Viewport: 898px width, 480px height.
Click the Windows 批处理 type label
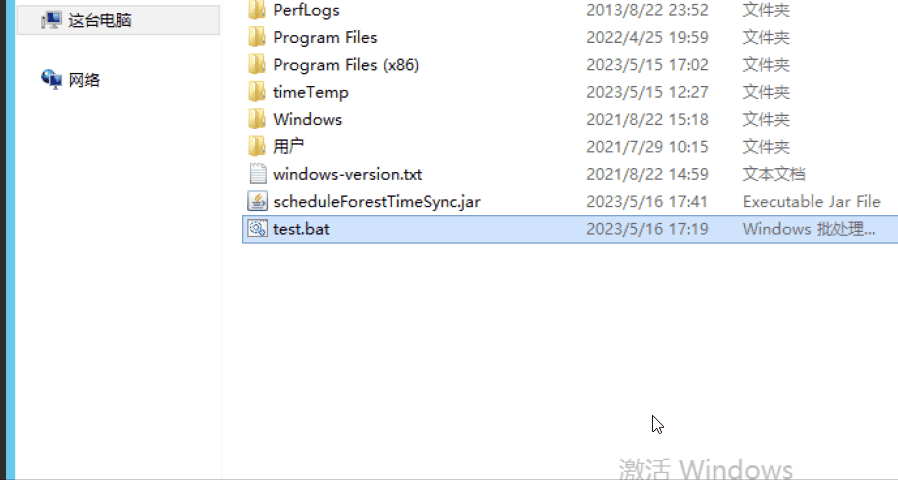pyautogui.click(x=809, y=229)
